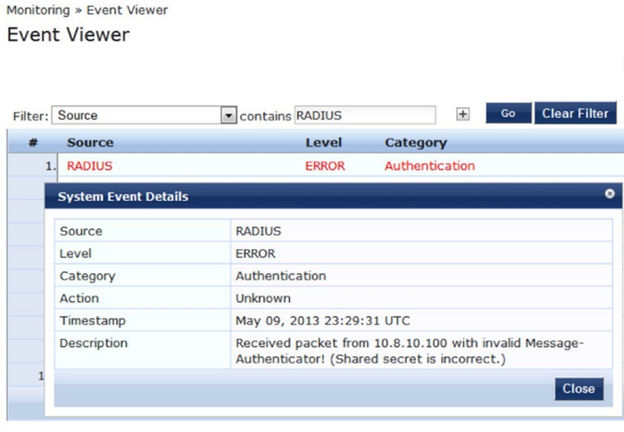Image resolution: width=624 pixels, height=432 pixels.
Task: Open the Monitoring breadcrumb link
Action: coord(39,10)
